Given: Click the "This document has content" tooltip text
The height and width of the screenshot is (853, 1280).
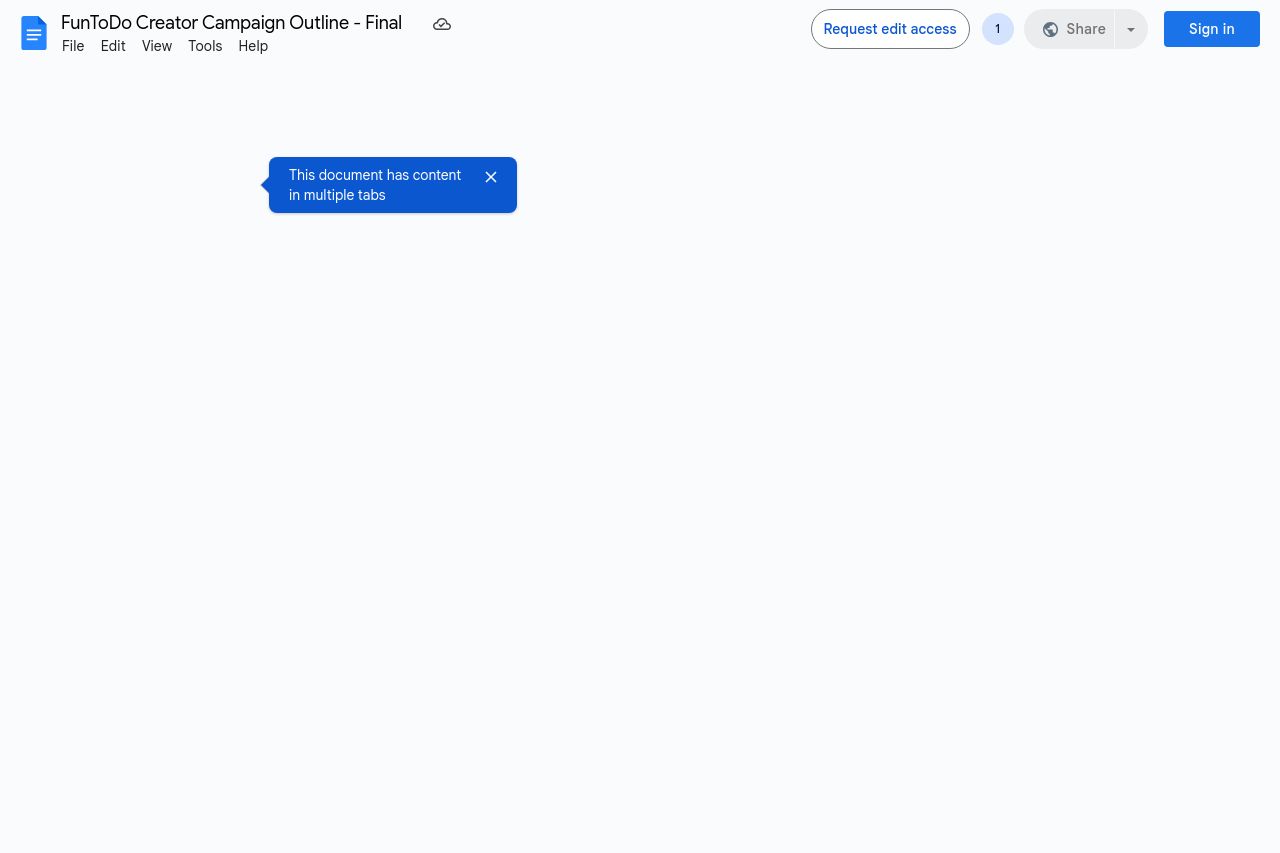Looking at the screenshot, I should click(x=375, y=175).
